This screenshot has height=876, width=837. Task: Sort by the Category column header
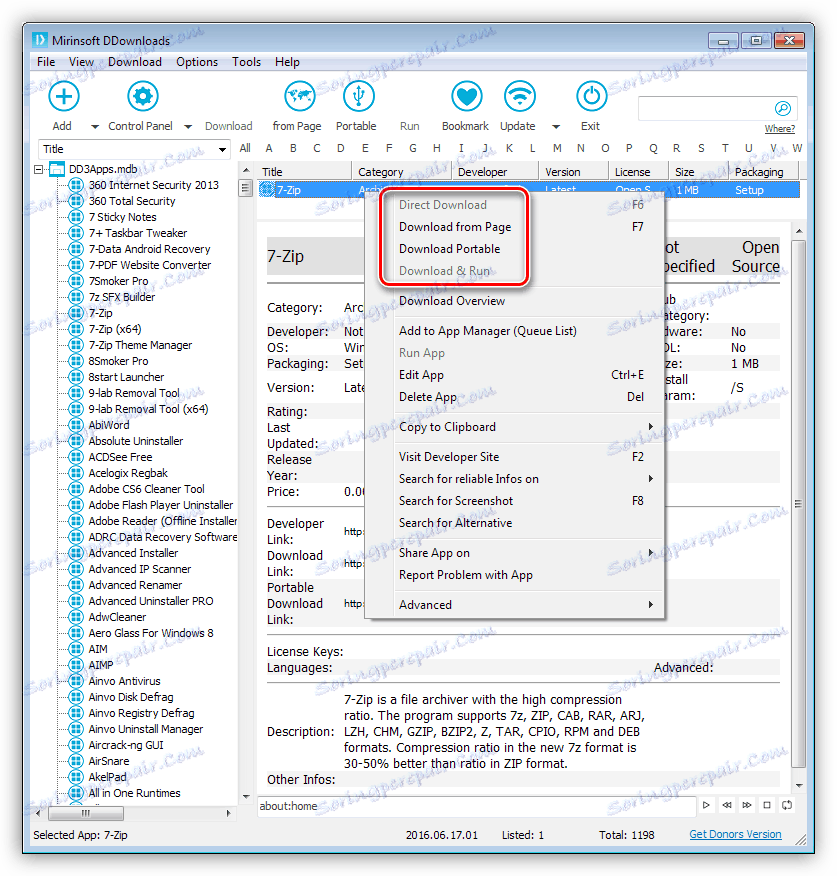pyautogui.click(x=401, y=172)
